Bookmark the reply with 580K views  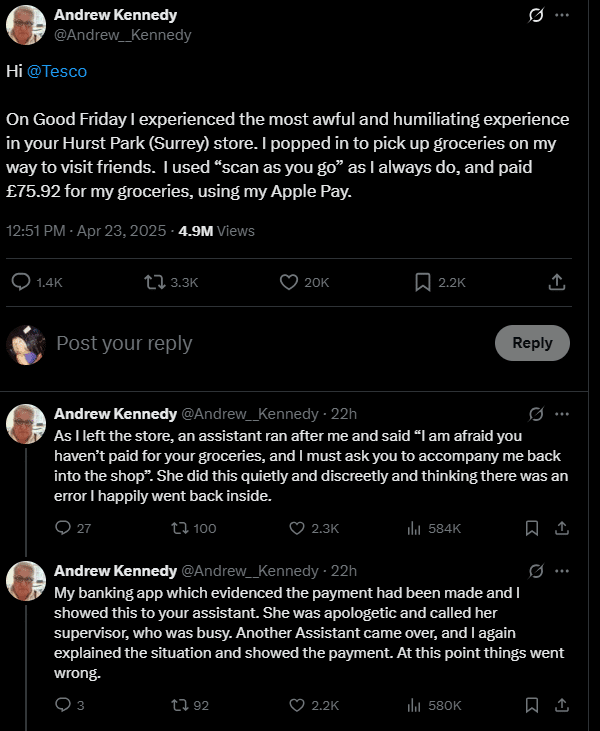click(x=532, y=705)
